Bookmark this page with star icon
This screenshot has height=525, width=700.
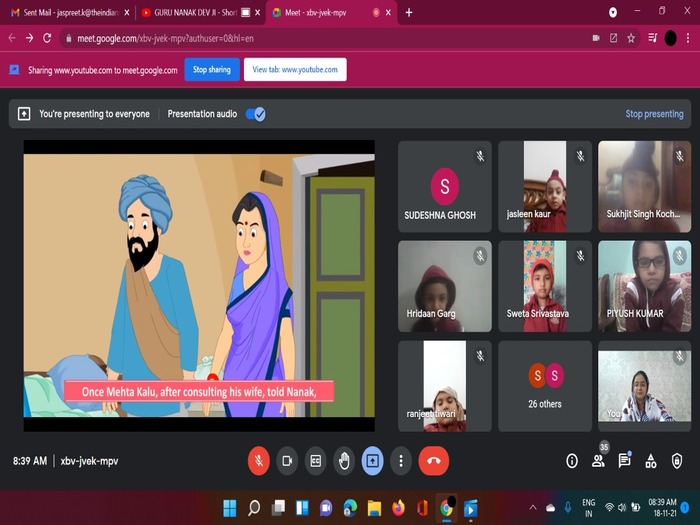tap(631, 38)
